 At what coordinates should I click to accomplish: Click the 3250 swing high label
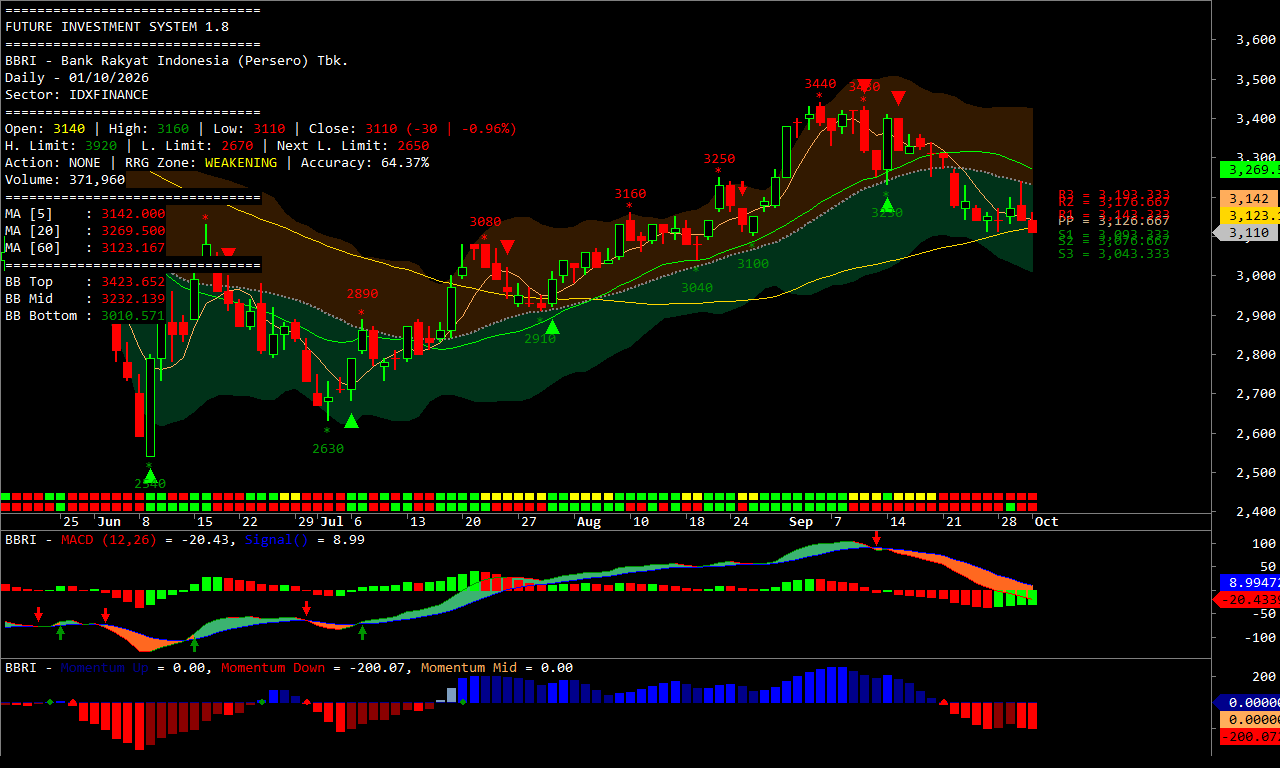[x=719, y=159]
